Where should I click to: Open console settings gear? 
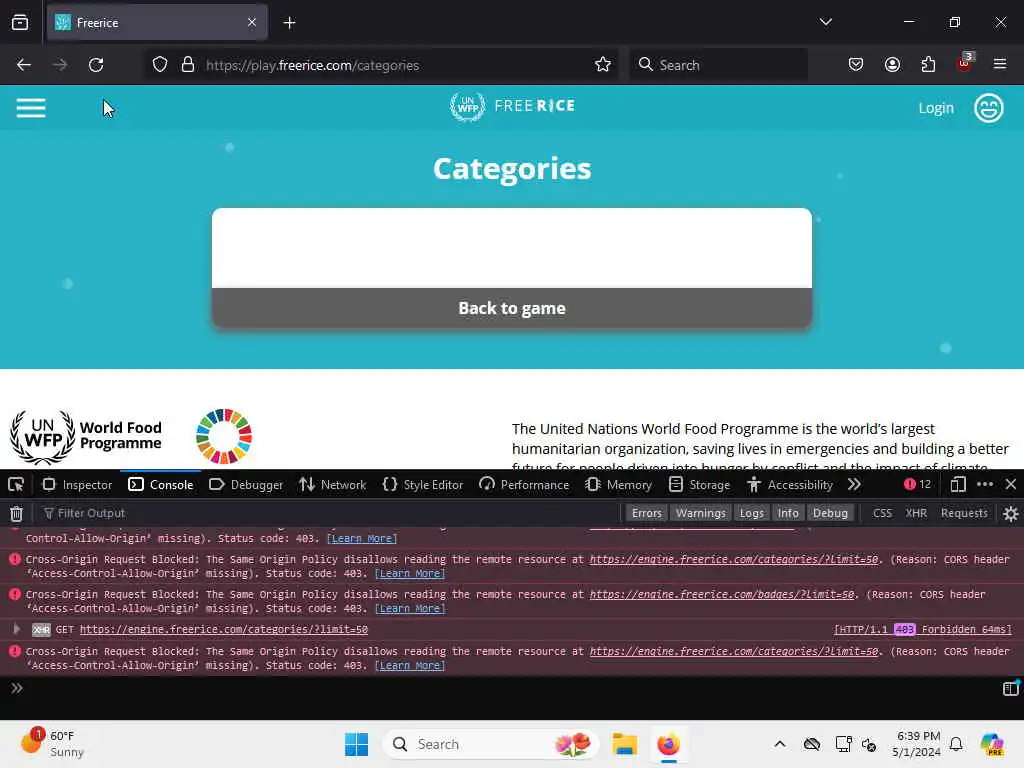[x=1010, y=513]
